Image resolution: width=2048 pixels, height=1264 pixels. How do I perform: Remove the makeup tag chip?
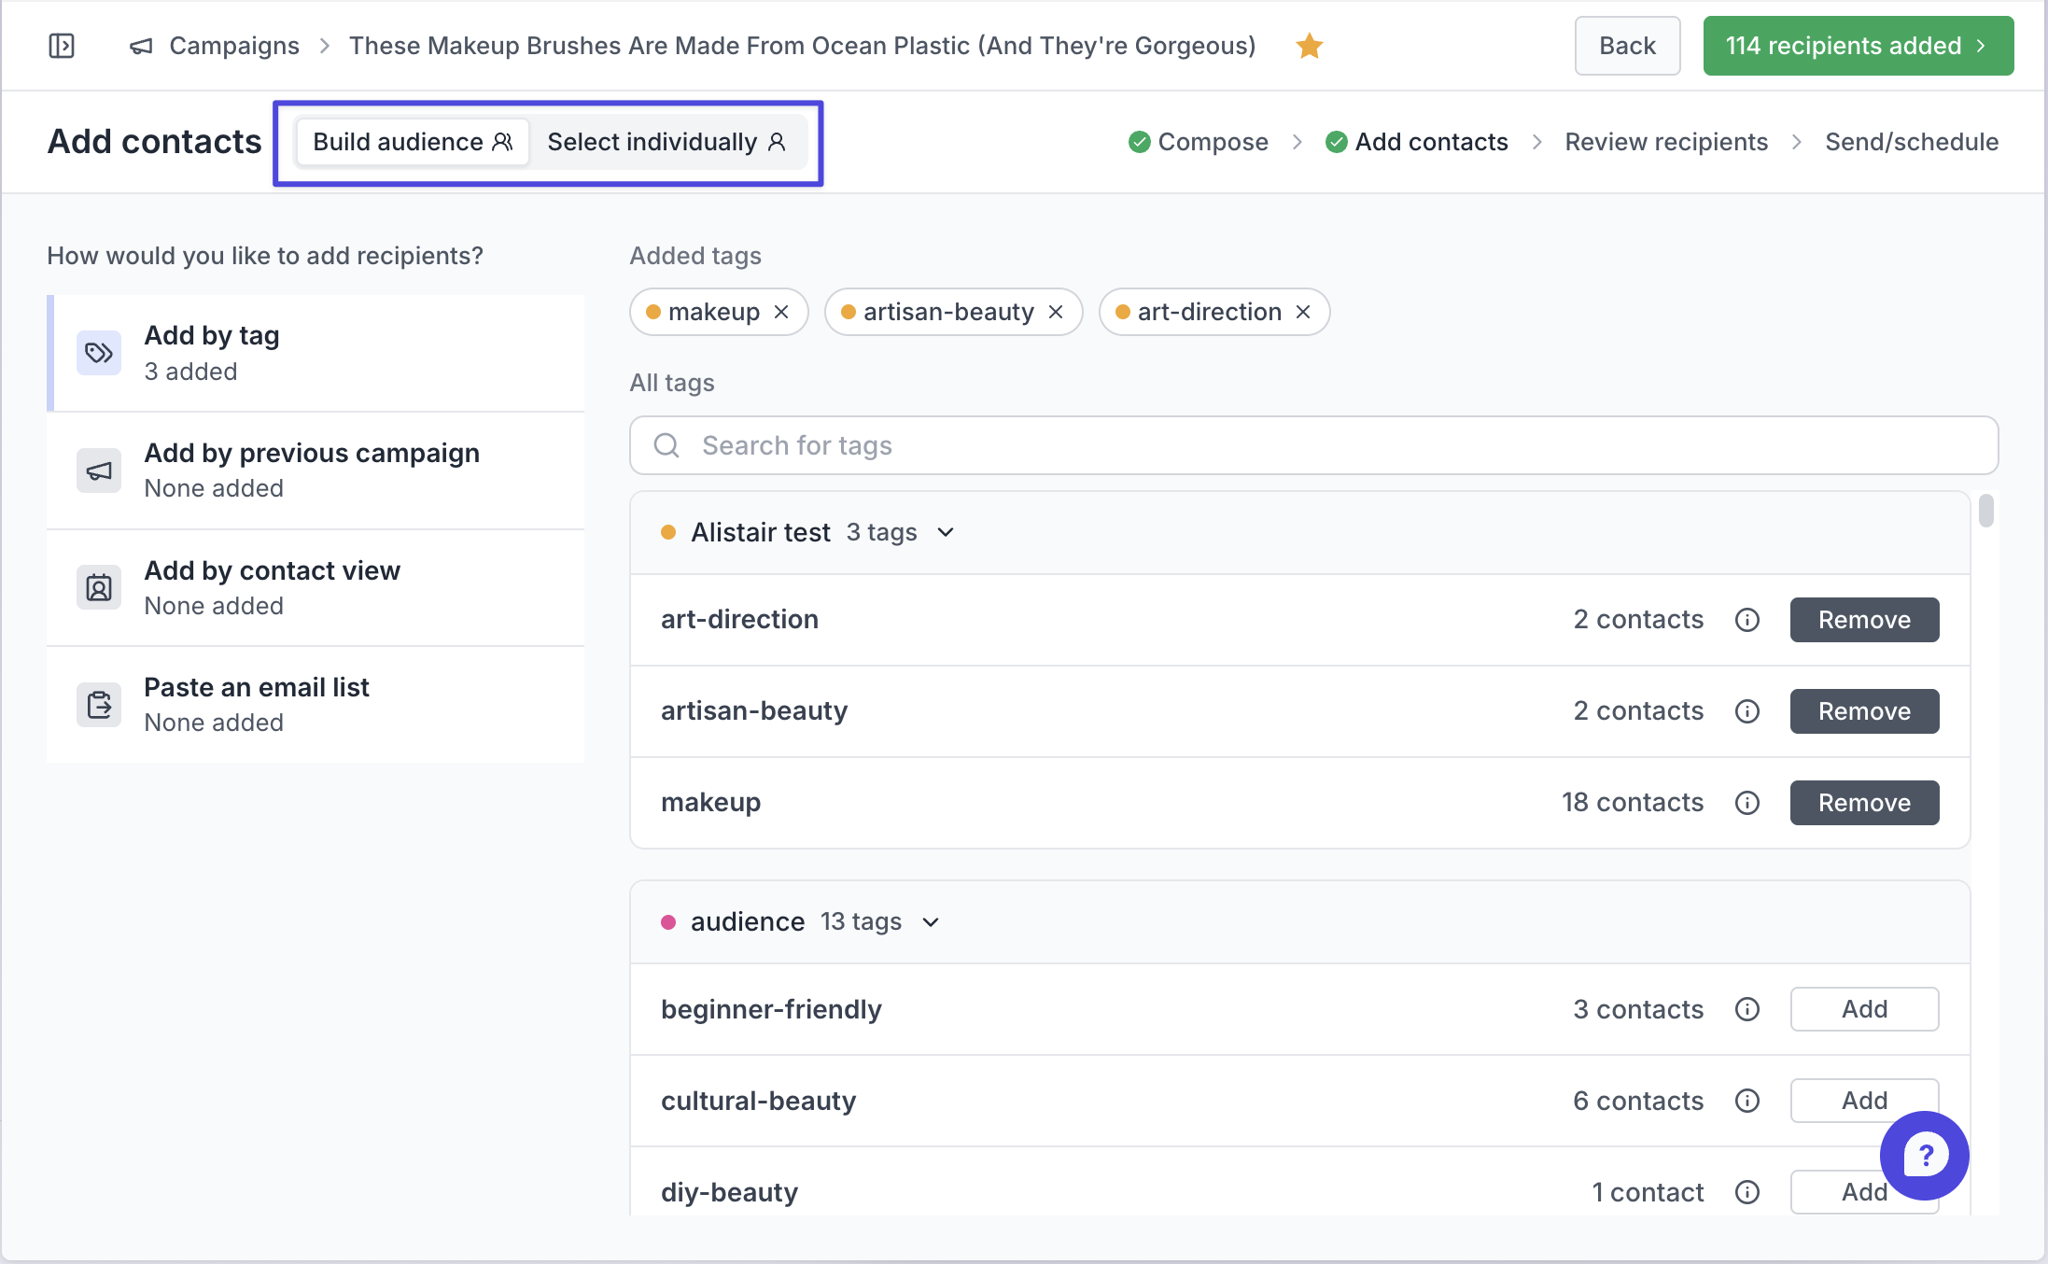tap(782, 312)
